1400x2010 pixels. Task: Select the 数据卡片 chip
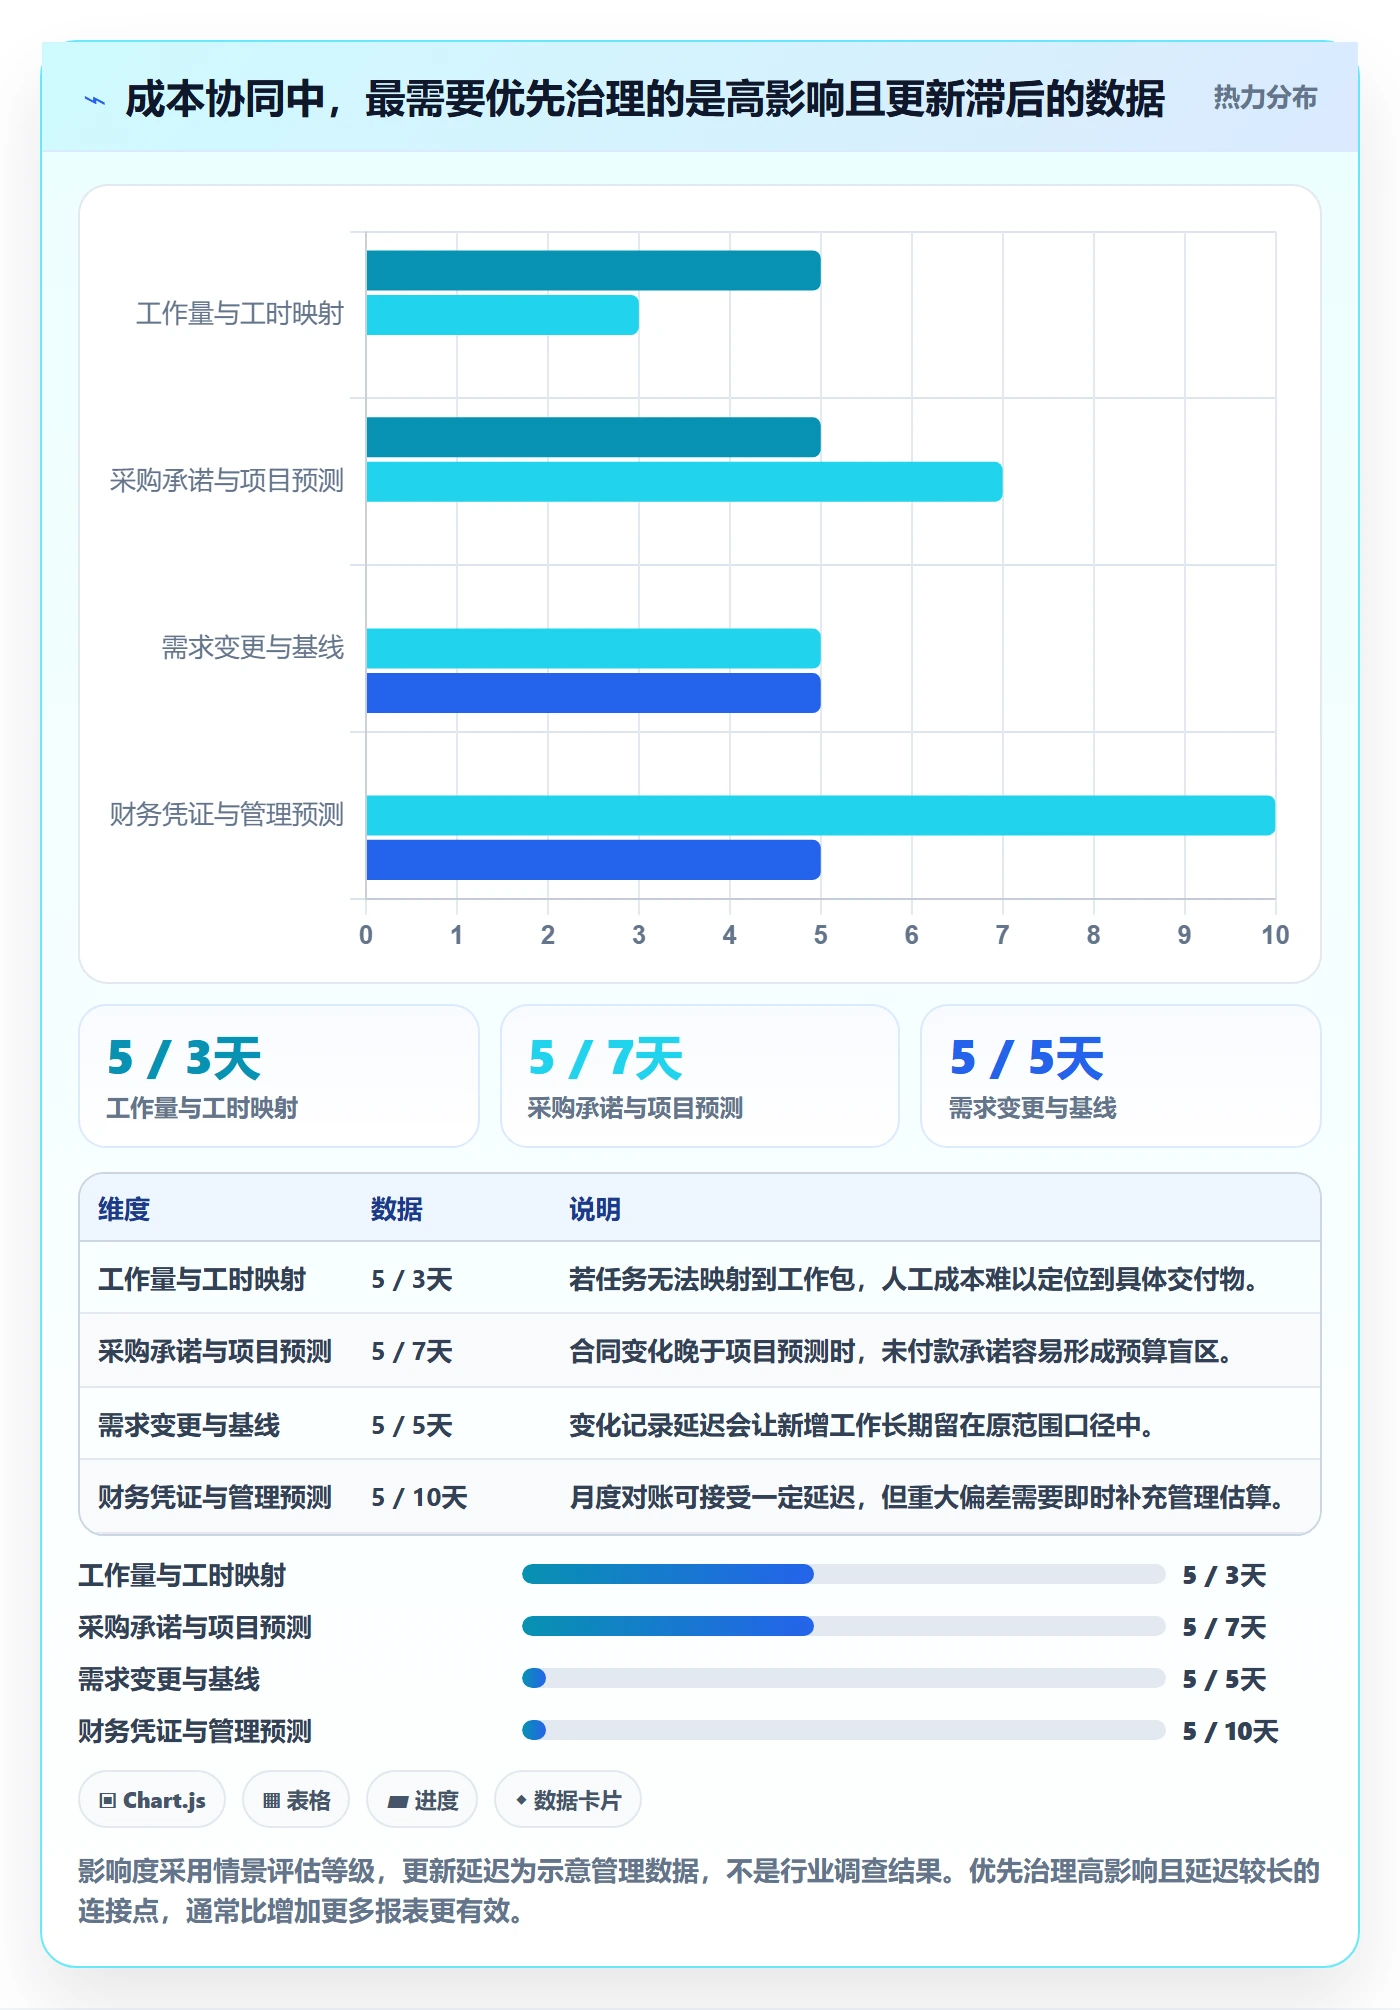tap(568, 1800)
